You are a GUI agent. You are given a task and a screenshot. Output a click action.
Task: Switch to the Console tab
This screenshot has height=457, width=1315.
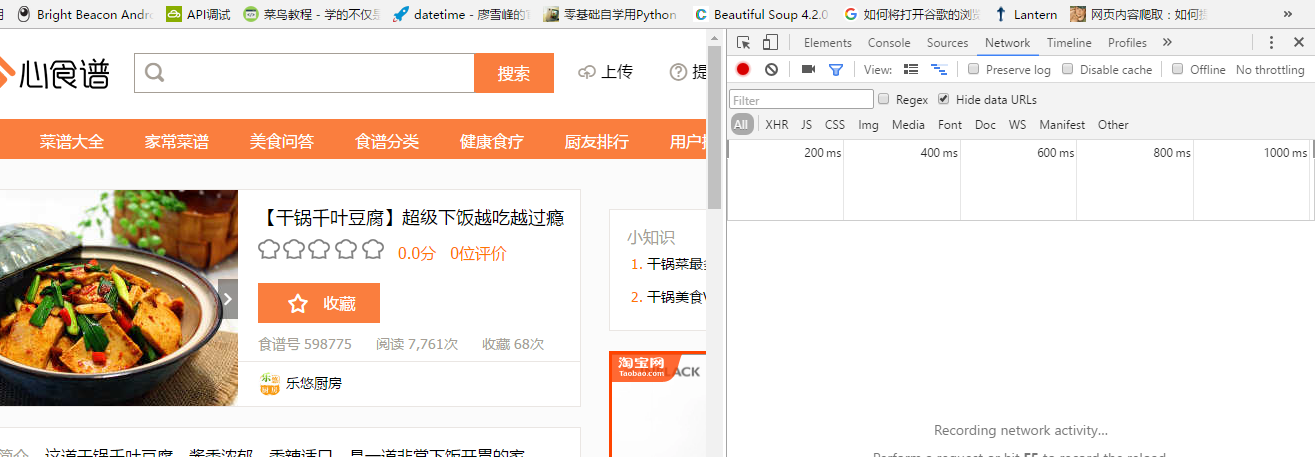pos(888,43)
